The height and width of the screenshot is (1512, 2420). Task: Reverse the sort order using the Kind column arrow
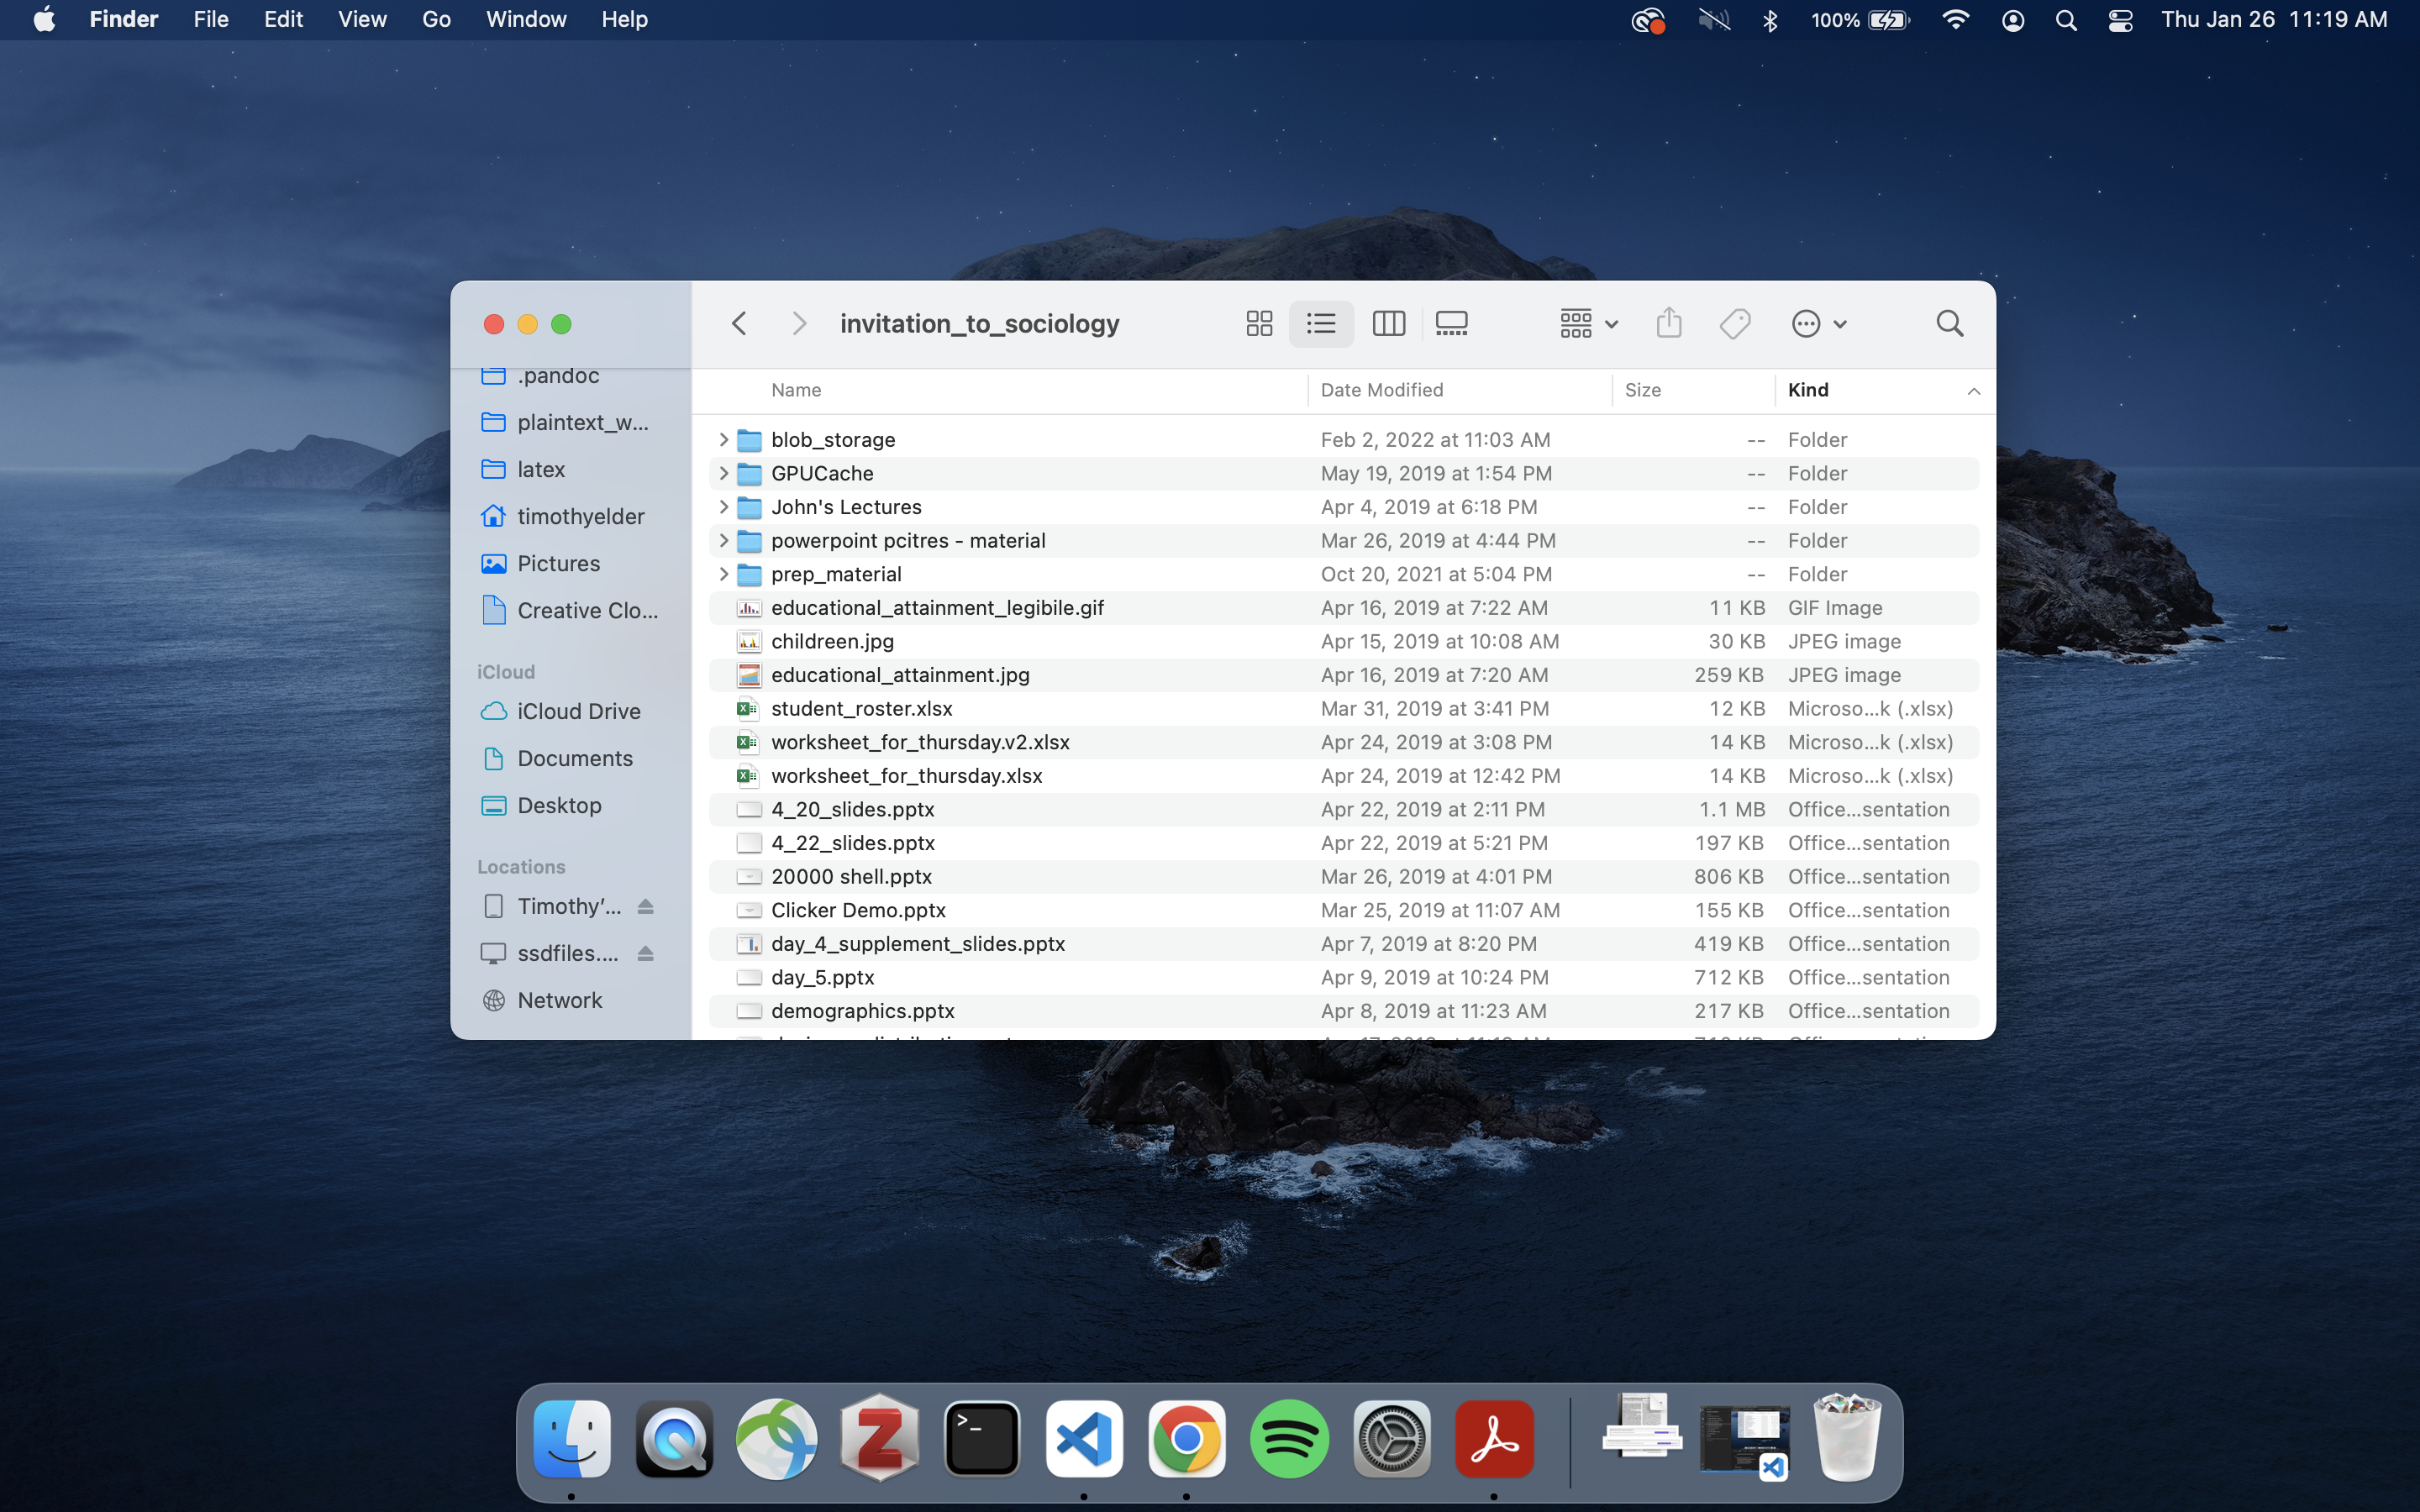pos(1973,391)
